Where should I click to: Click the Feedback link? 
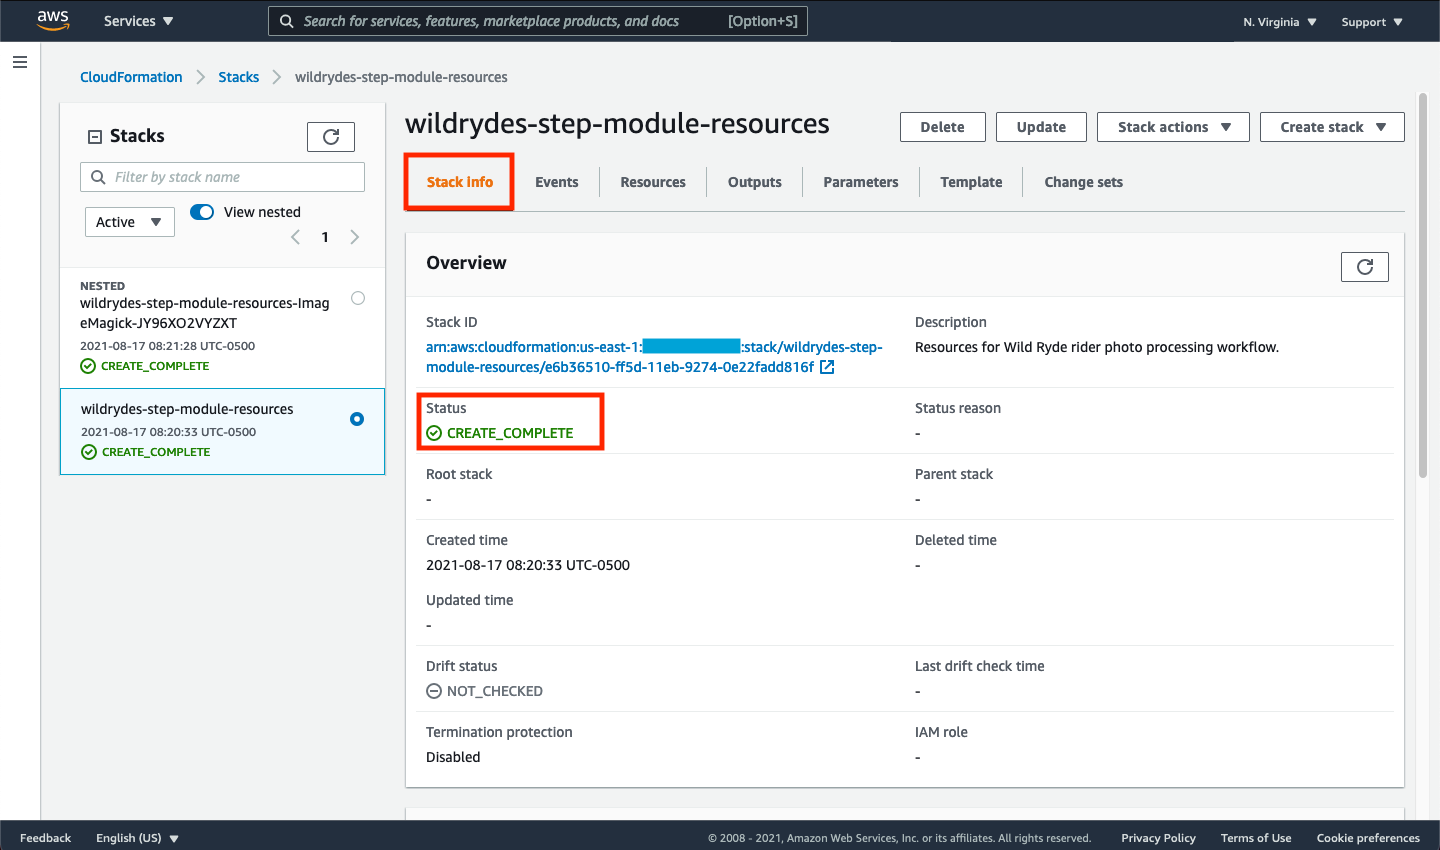[x=45, y=838]
